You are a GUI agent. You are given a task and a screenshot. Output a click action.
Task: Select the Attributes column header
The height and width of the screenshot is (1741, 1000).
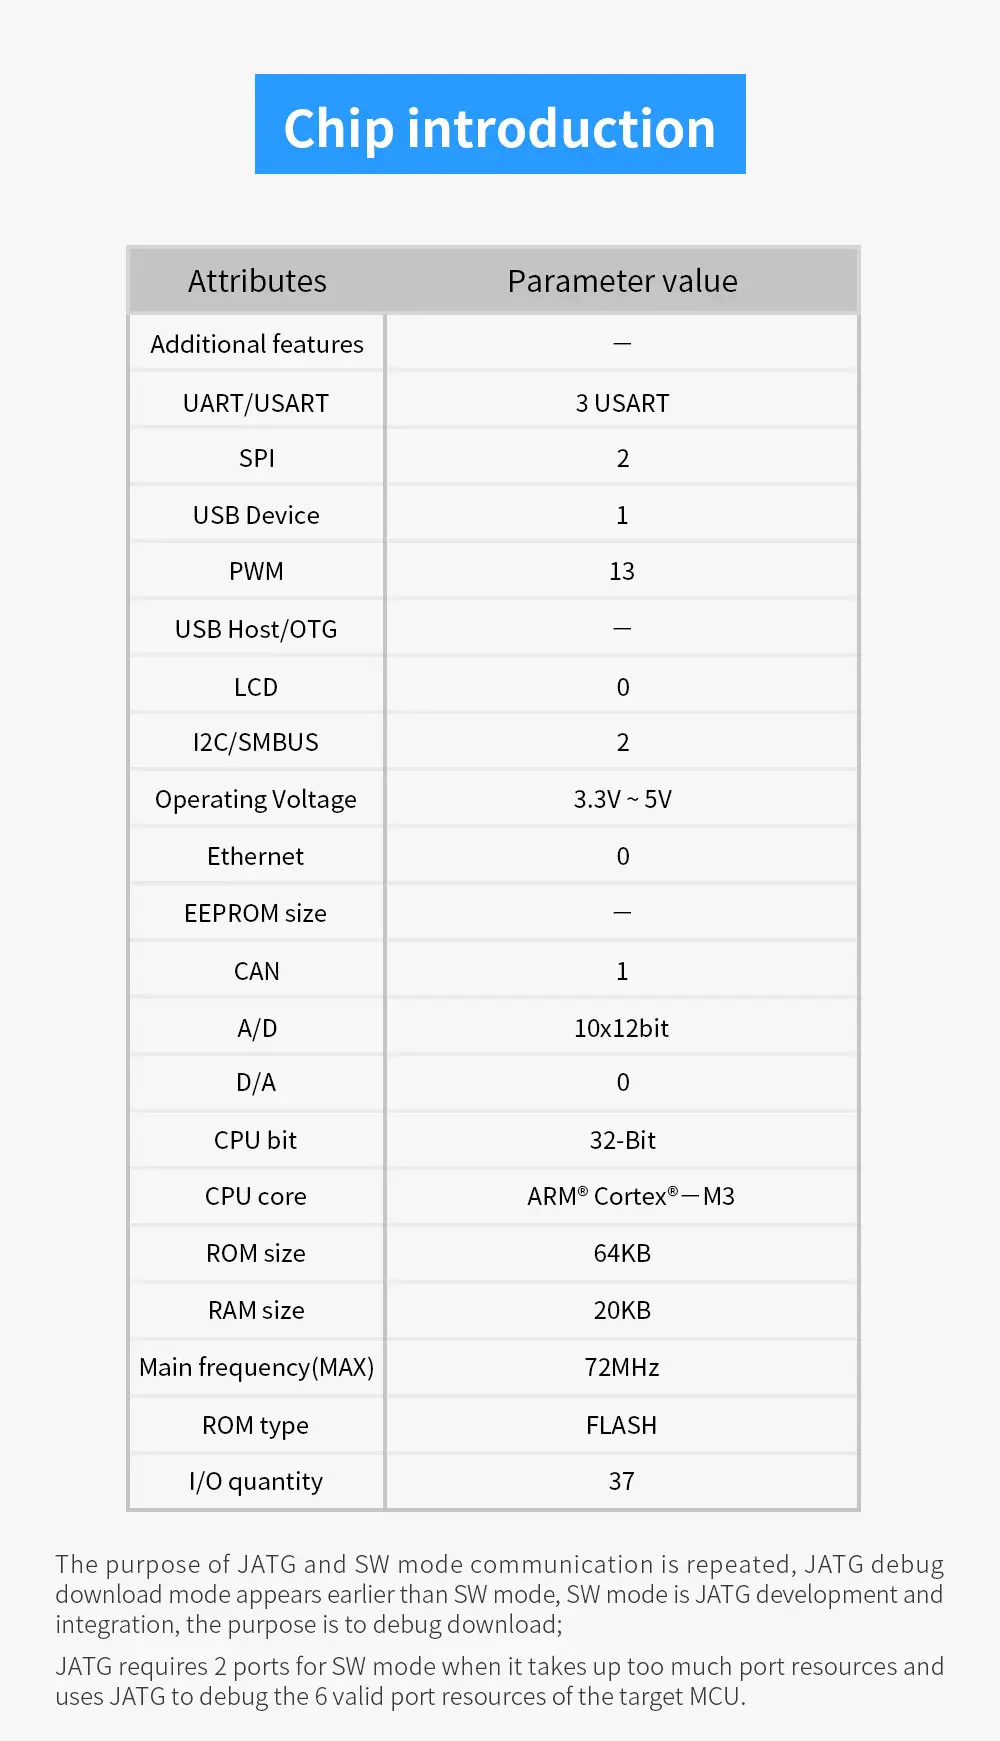point(257,281)
